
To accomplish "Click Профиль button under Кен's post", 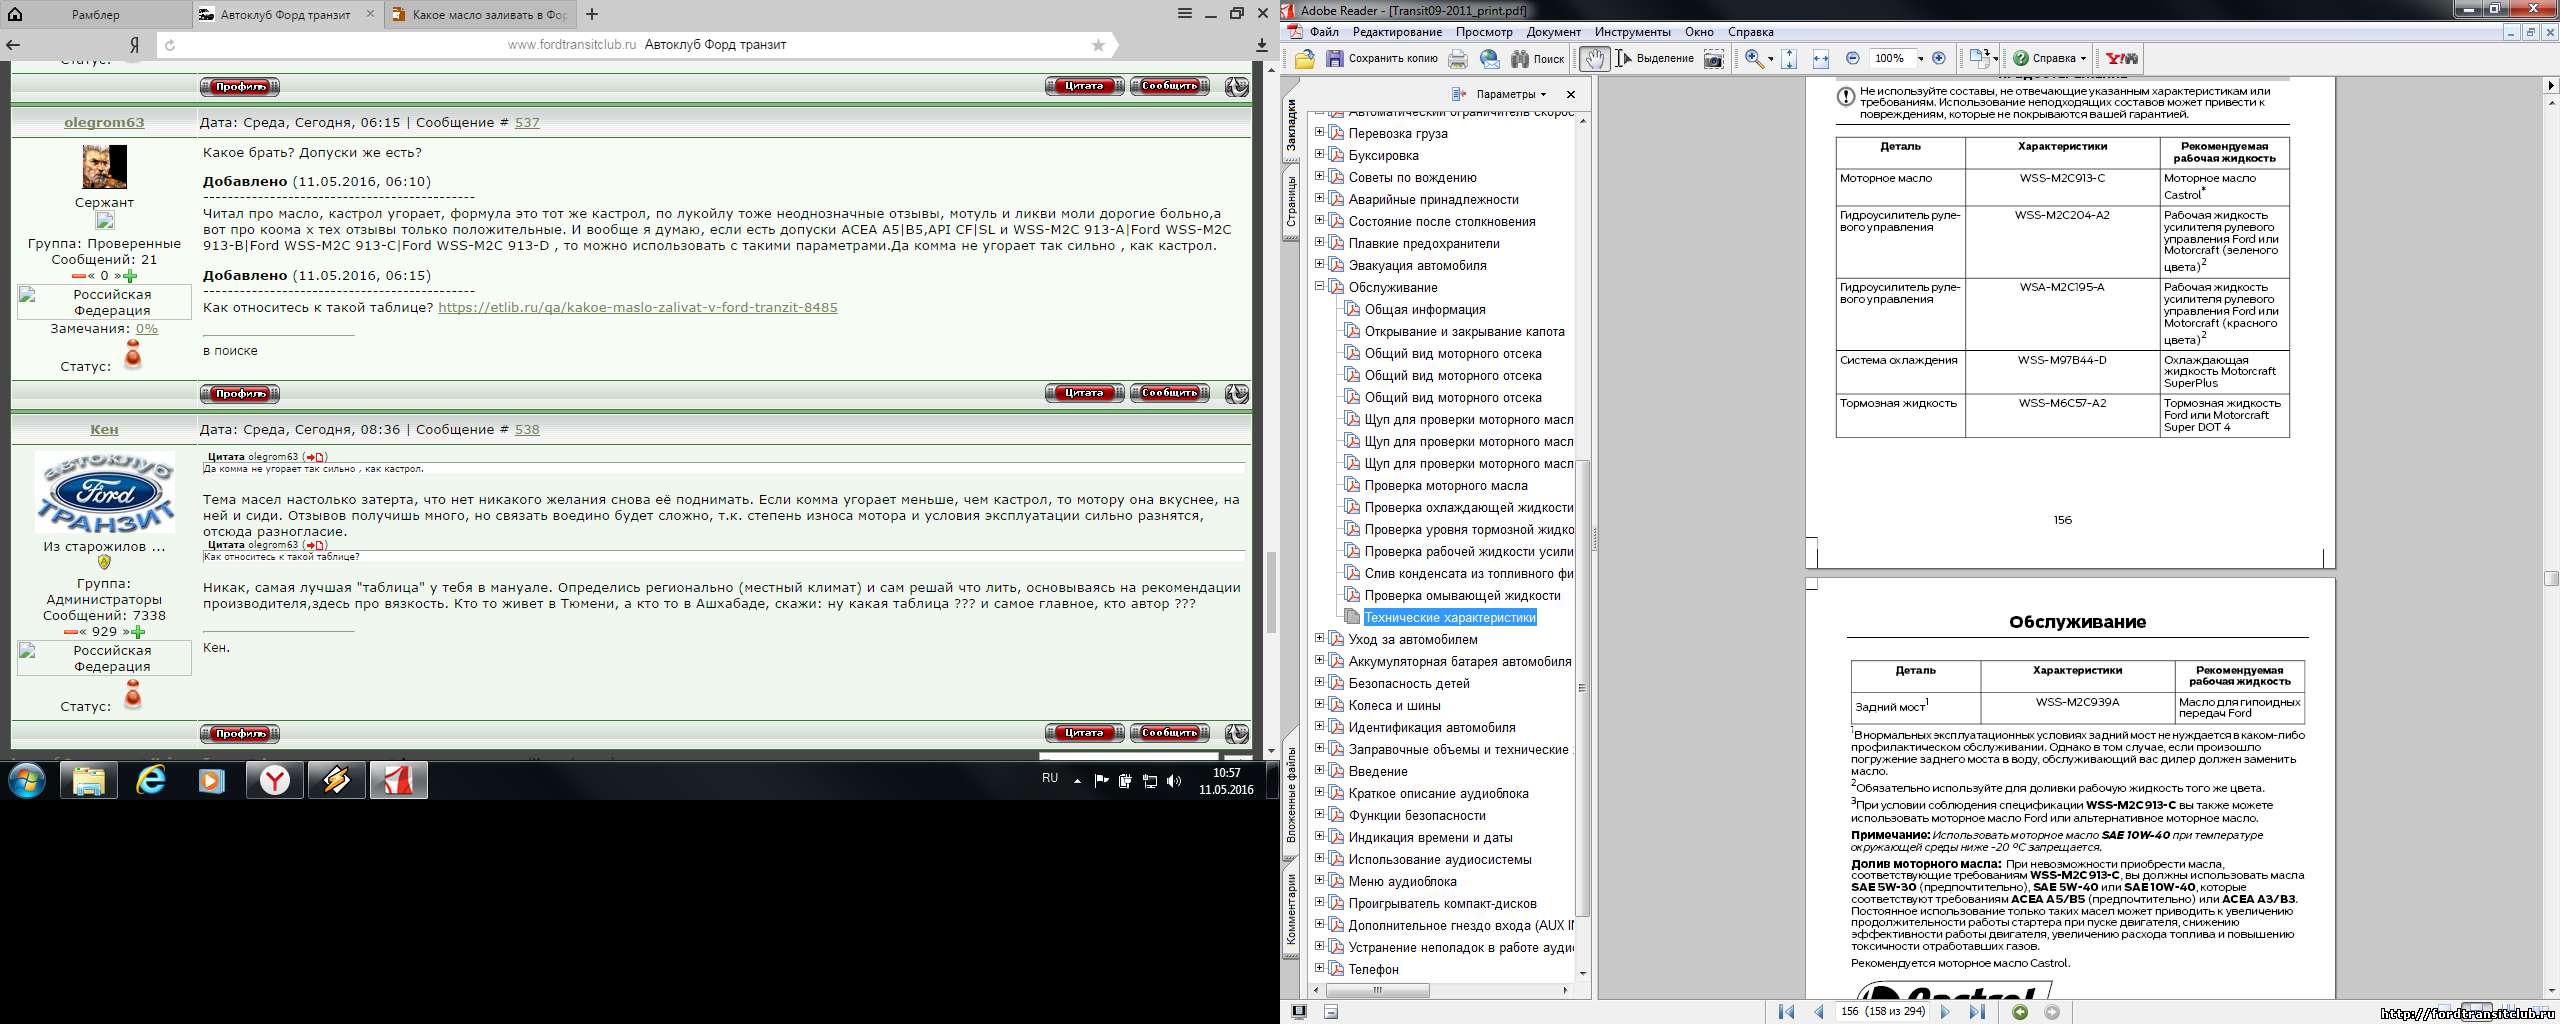I will [x=240, y=733].
